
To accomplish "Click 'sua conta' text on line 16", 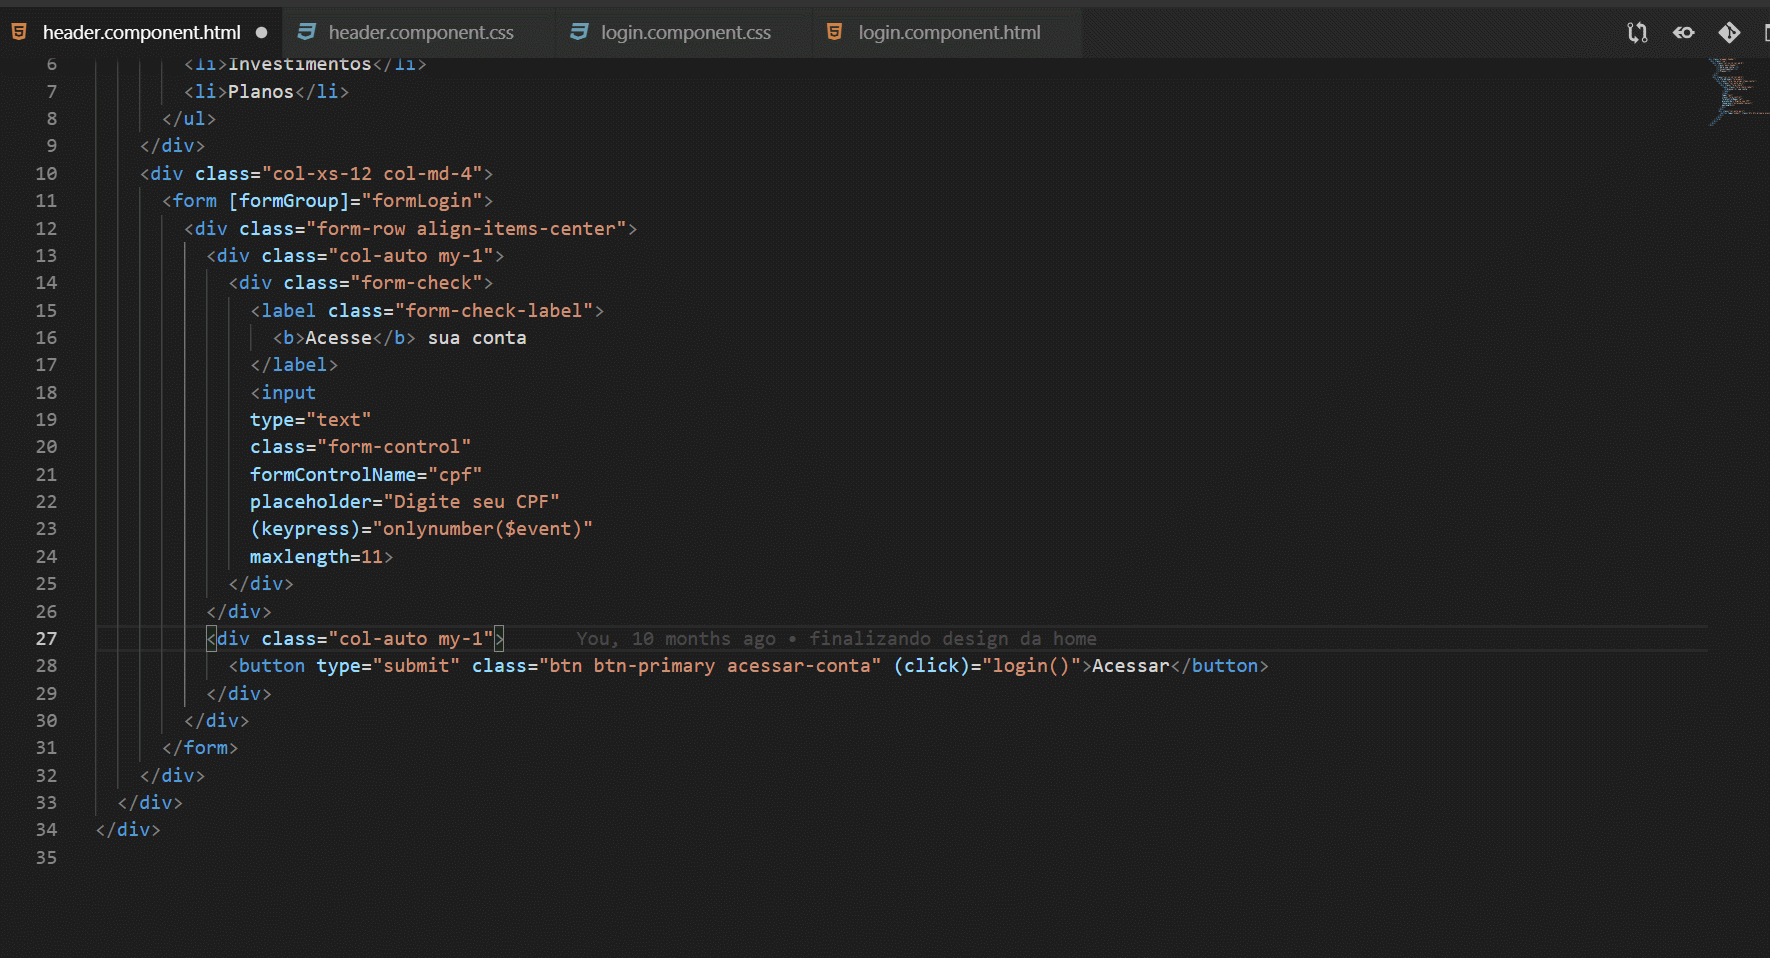I will click(x=477, y=337).
